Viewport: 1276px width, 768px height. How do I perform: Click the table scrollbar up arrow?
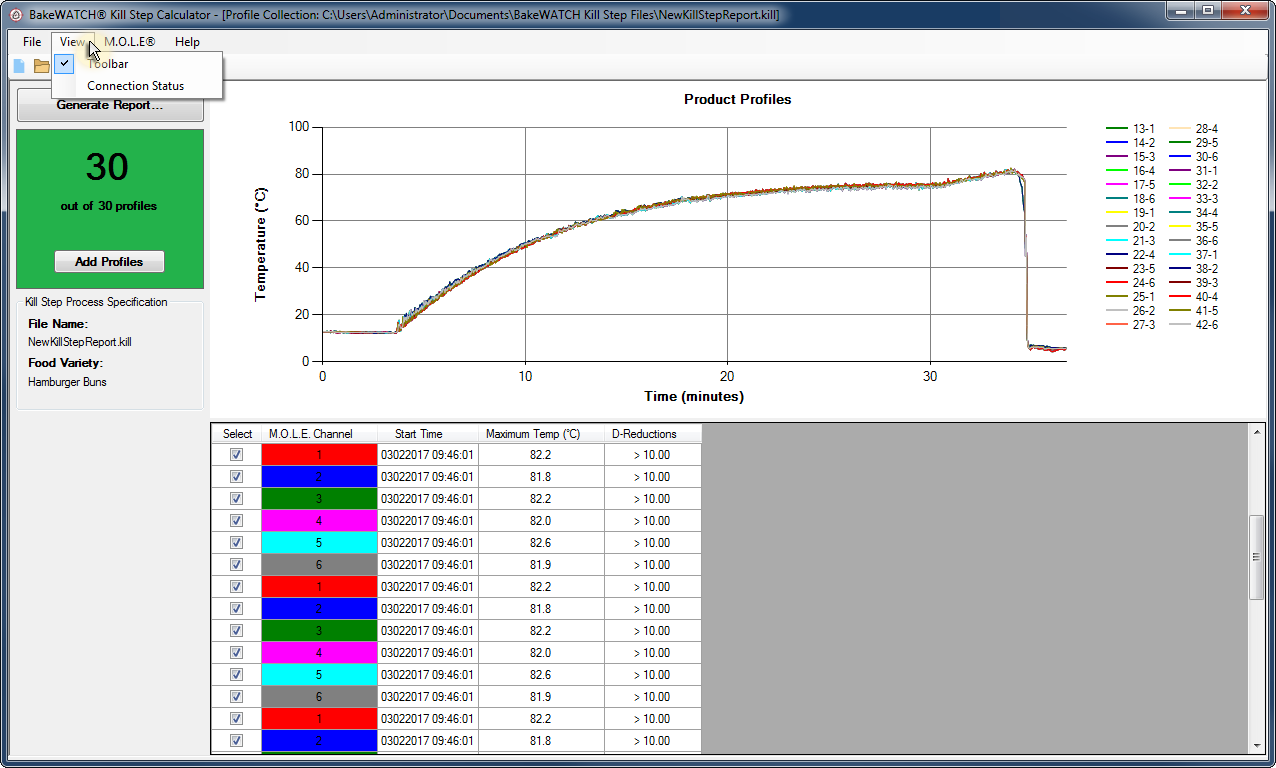click(x=1257, y=431)
